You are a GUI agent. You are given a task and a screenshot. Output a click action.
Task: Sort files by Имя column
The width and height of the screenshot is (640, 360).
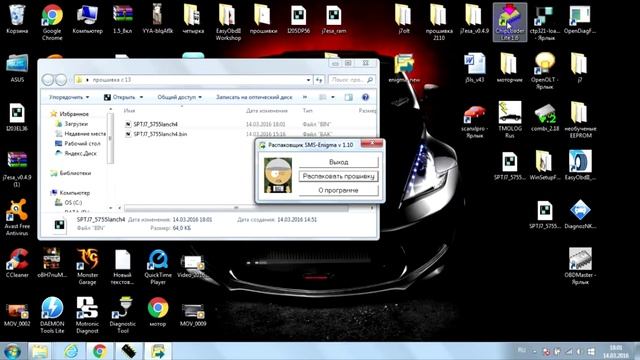(x=129, y=111)
